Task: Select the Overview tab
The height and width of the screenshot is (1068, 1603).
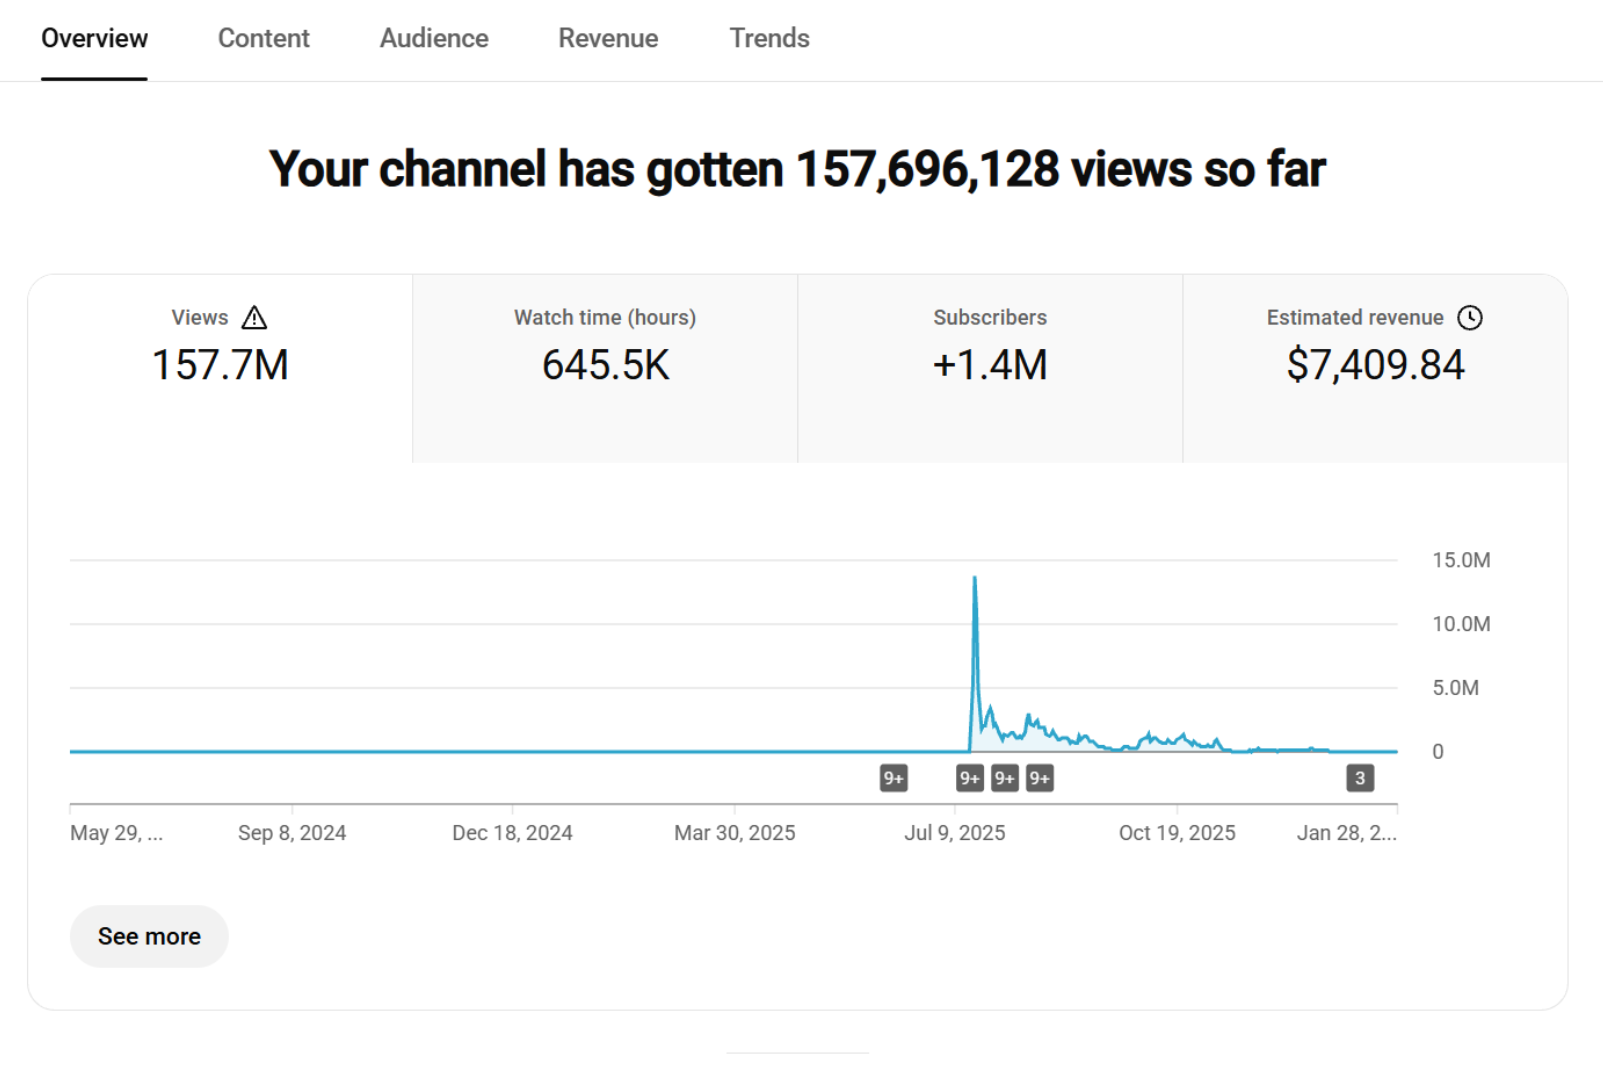Action: 94,38
